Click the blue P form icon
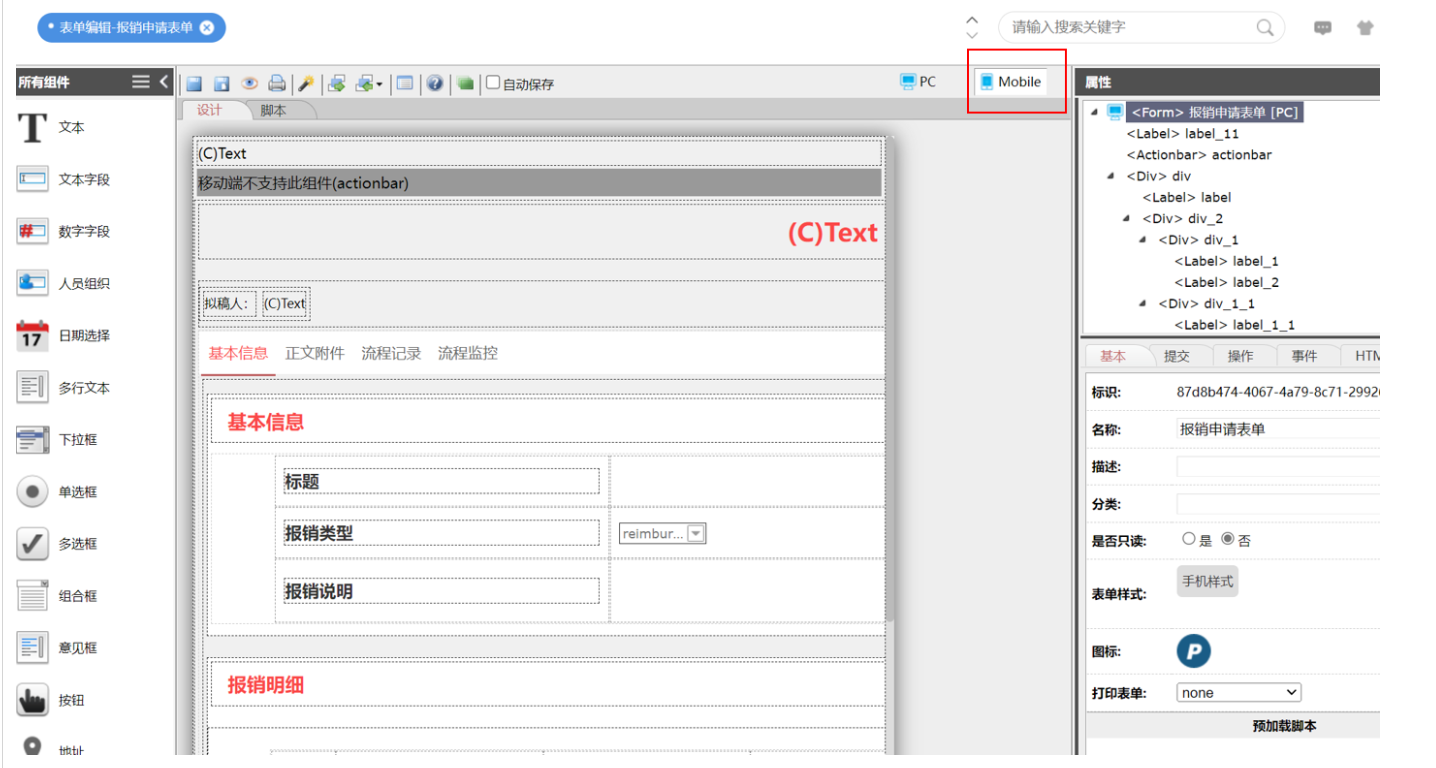This screenshot has width=1436, height=768. point(1193,651)
